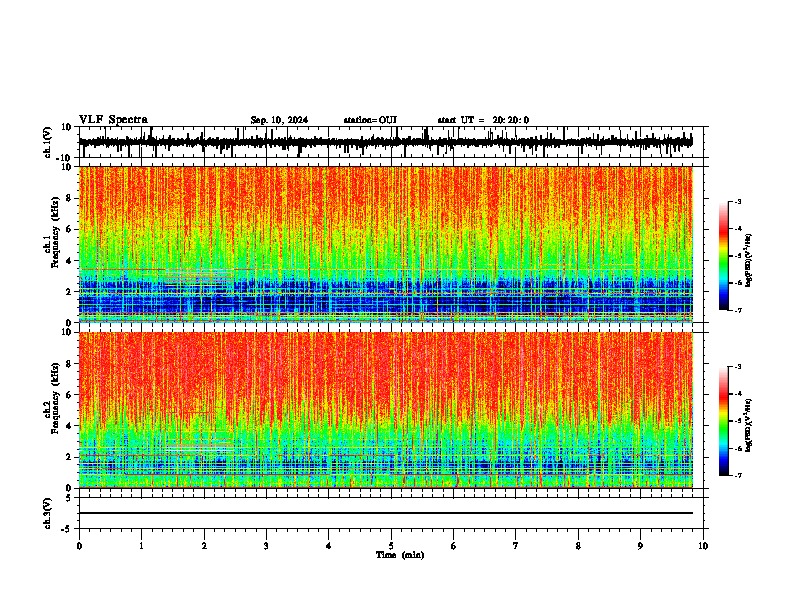Click the time axis tick label "5"
Image resolution: width=792 pixels, height=612 pixels.
point(391,546)
